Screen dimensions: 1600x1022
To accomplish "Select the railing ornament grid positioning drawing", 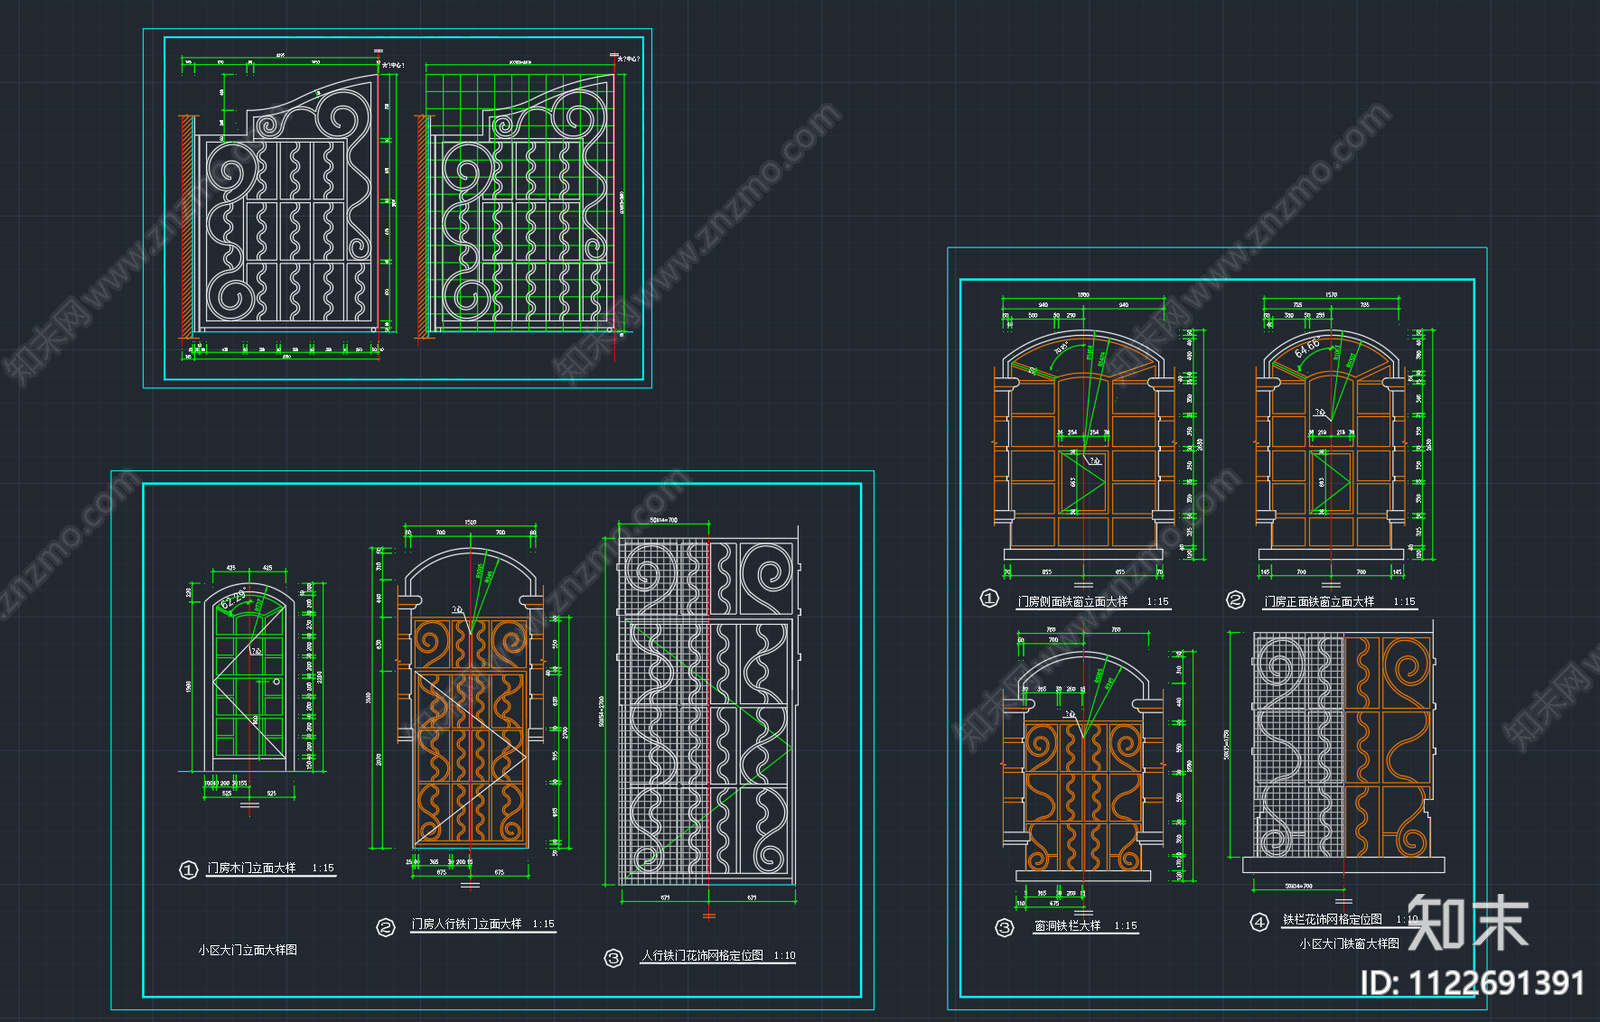I will point(1343,745).
